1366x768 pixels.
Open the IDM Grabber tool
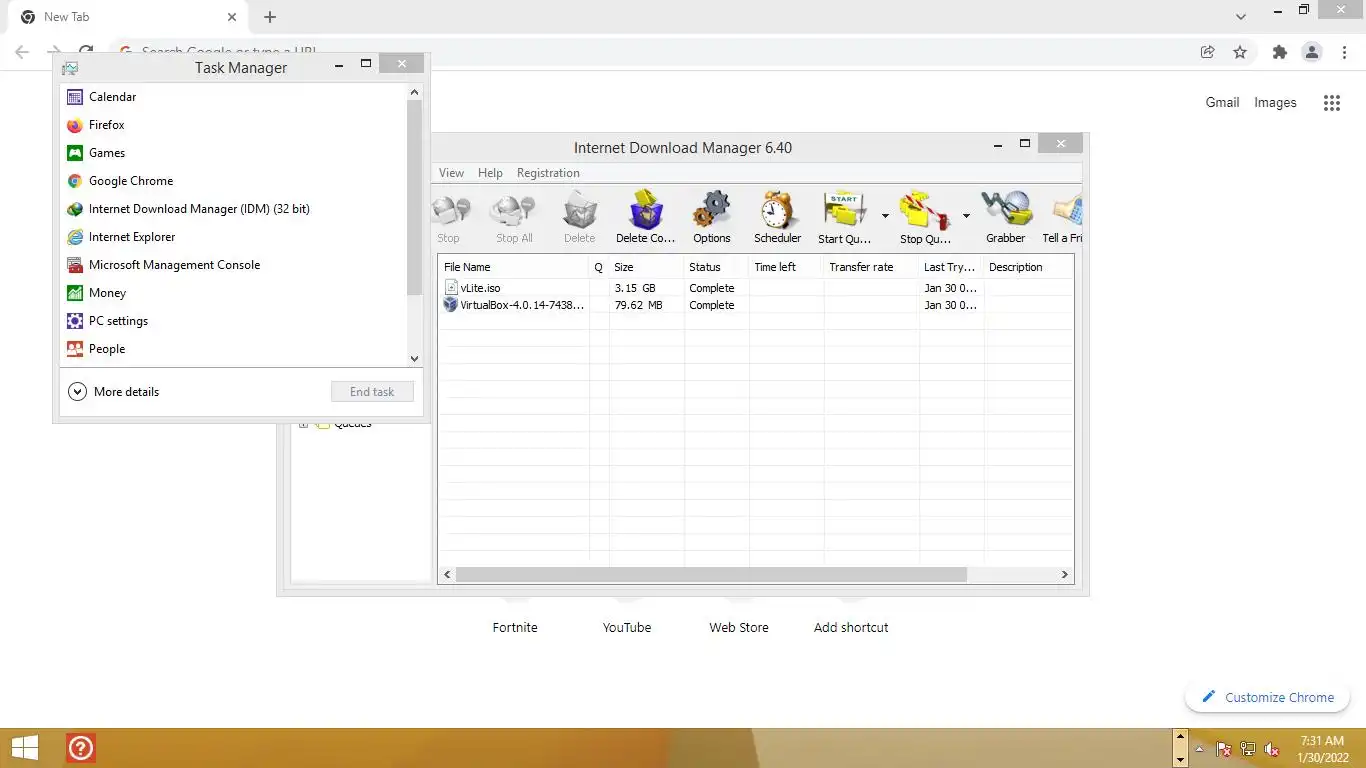(x=1005, y=218)
